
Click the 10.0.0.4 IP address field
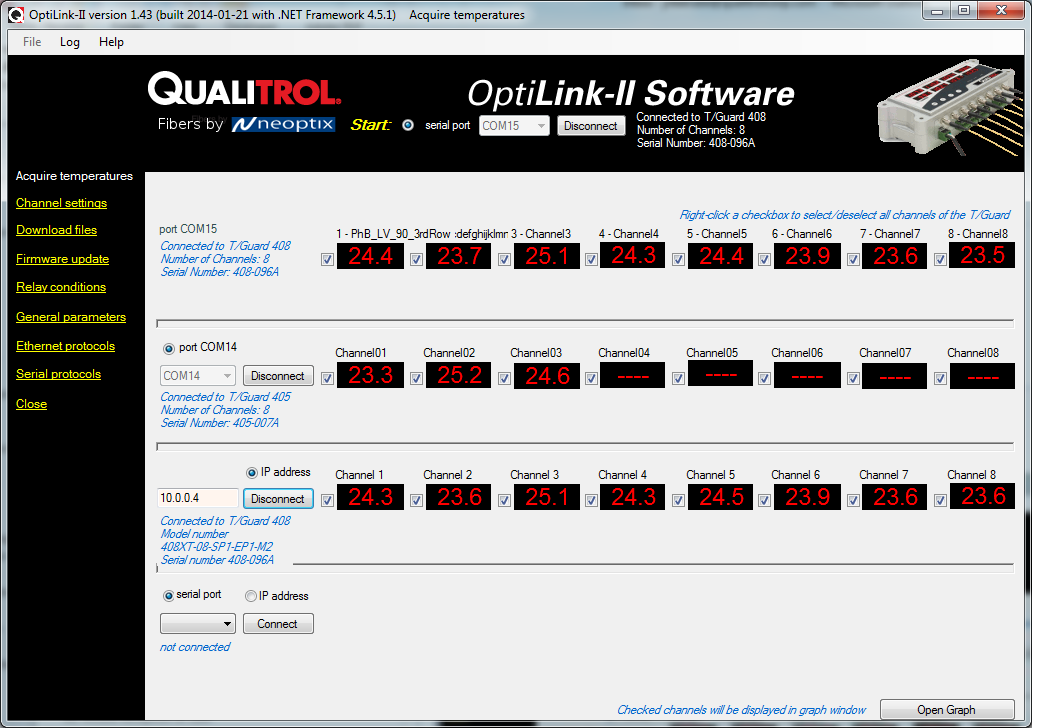(x=198, y=499)
